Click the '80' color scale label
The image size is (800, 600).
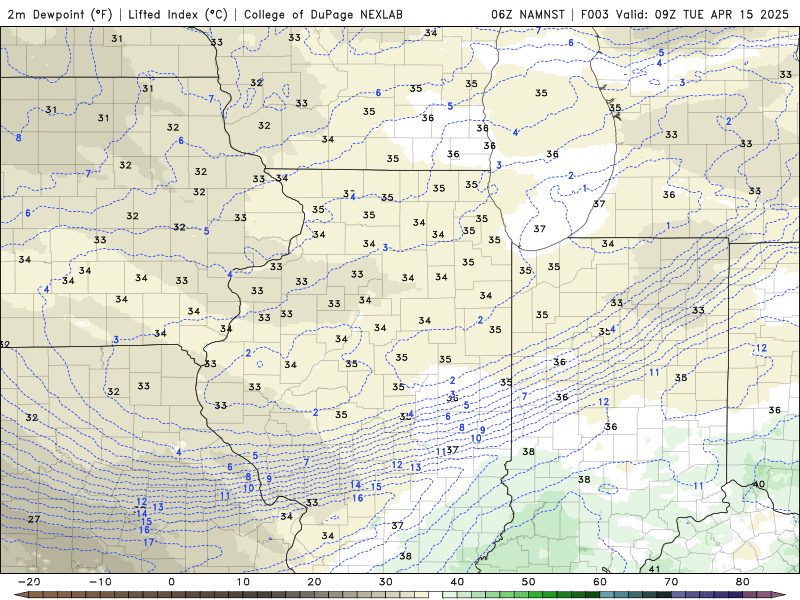[743, 582]
